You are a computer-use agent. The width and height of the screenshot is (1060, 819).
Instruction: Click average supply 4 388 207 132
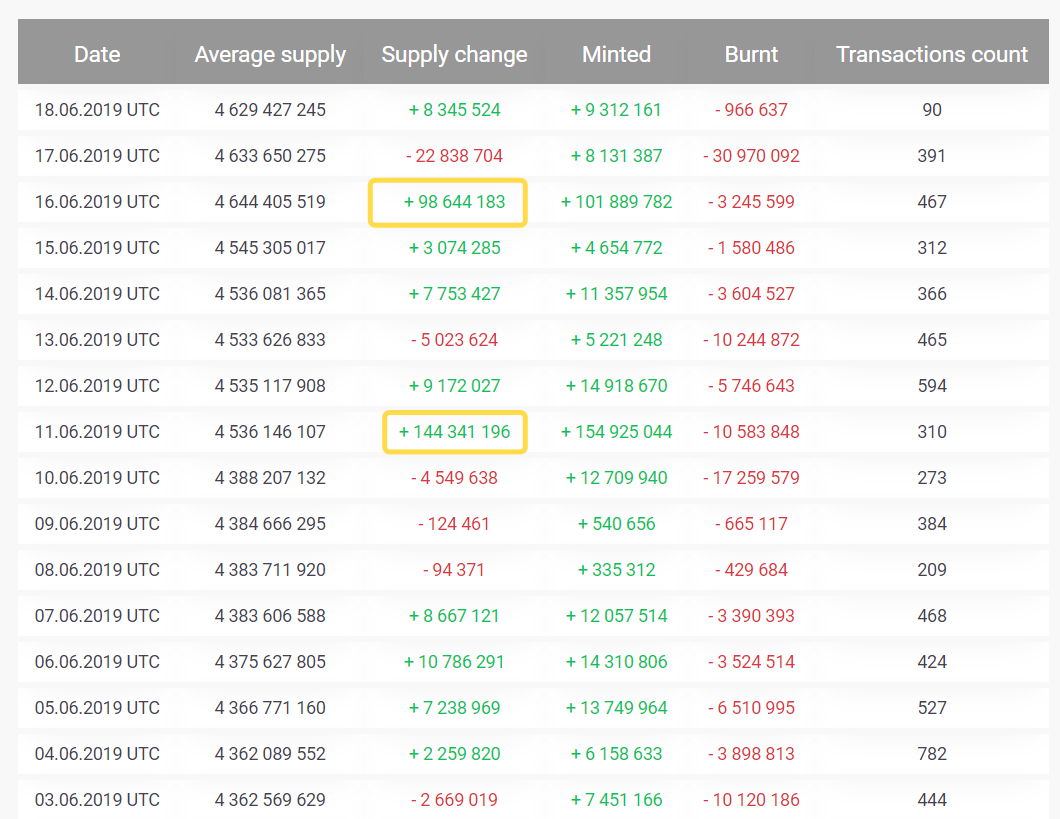click(x=270, y=477)
